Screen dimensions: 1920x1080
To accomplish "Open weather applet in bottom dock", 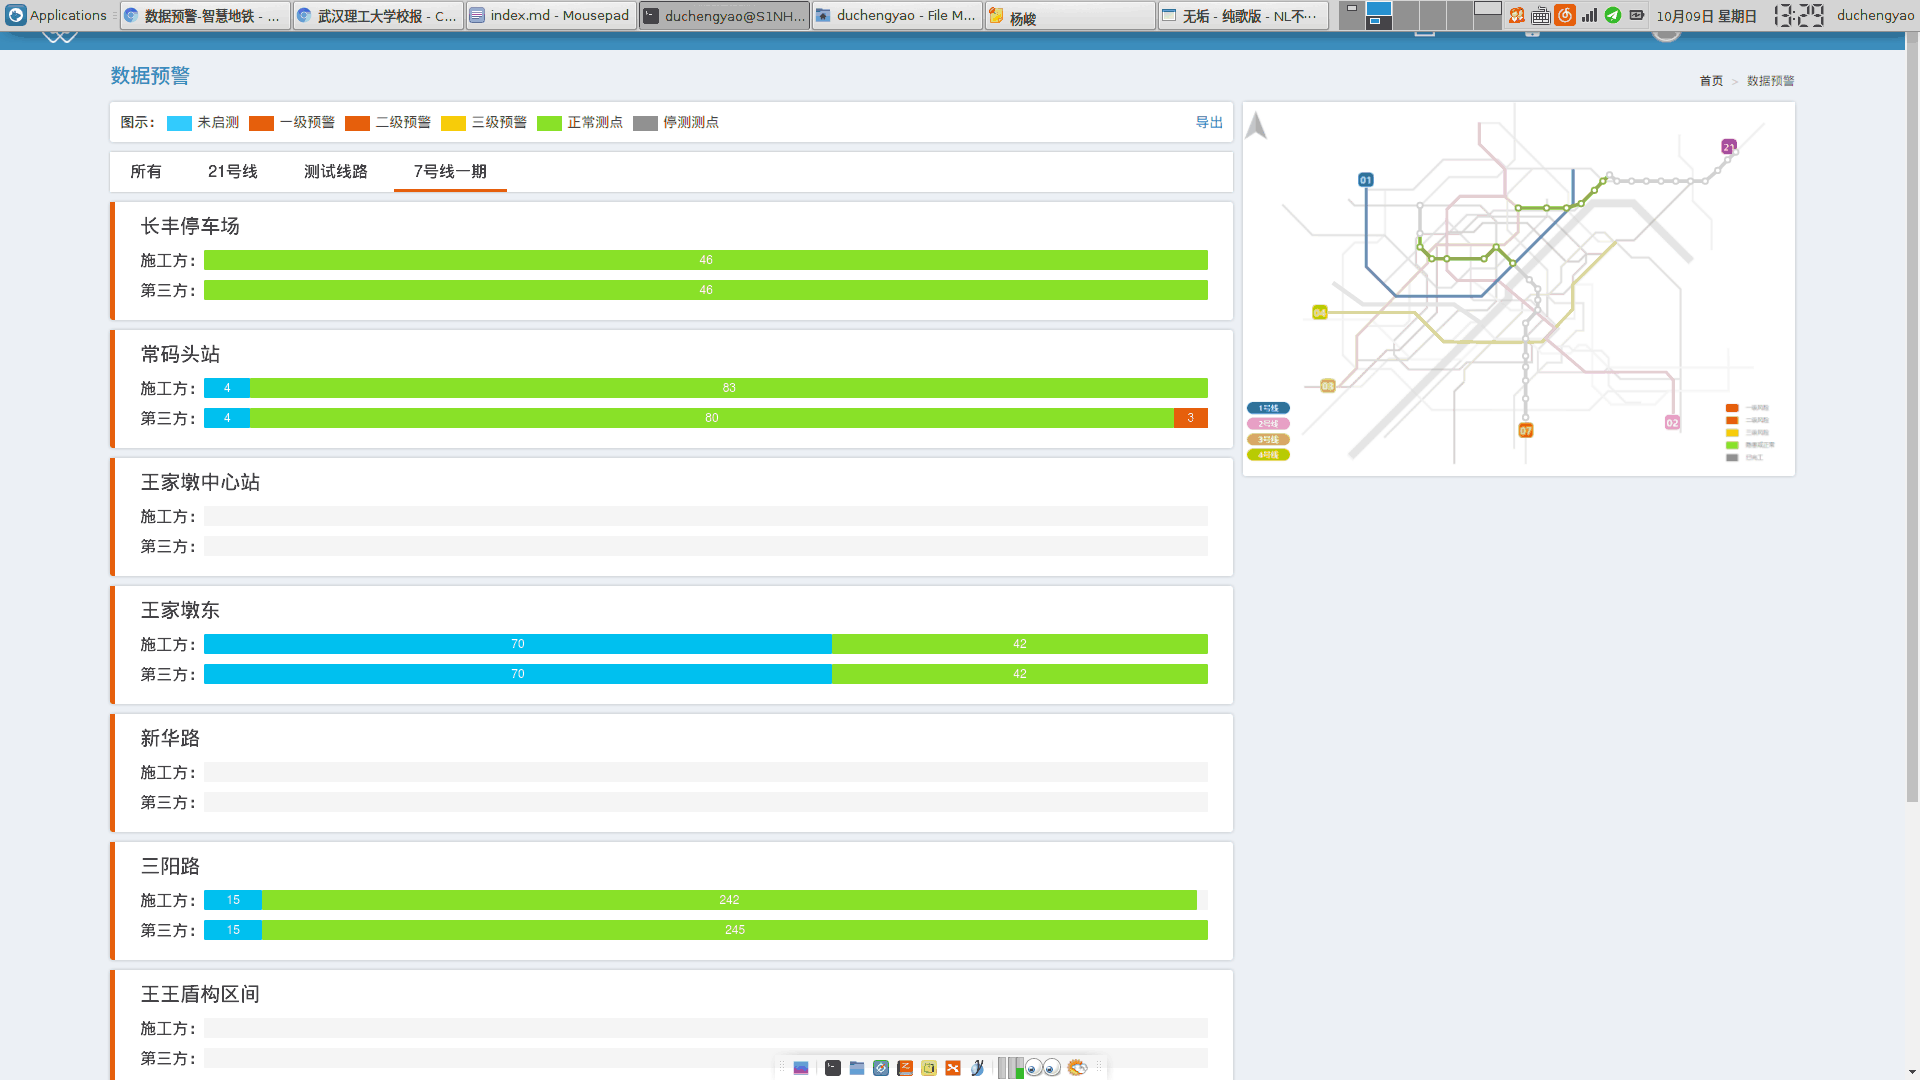I will tap(1077, 1068).
